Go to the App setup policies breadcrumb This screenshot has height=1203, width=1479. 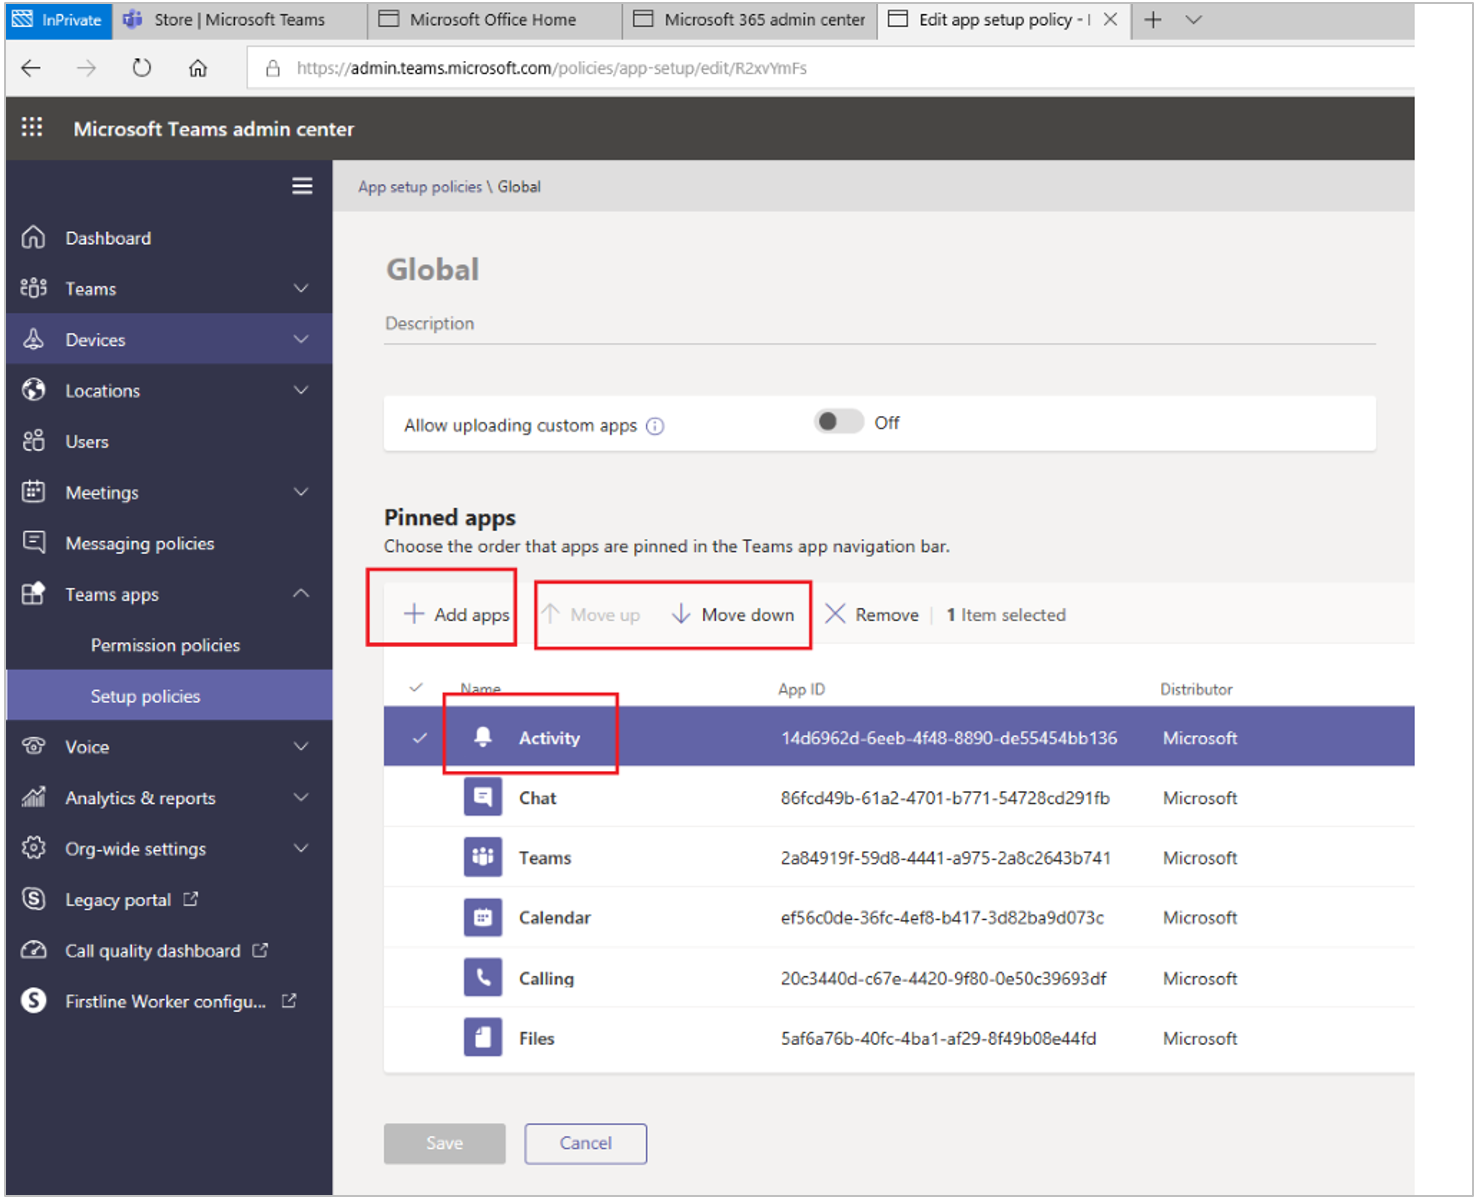point(420,187)
